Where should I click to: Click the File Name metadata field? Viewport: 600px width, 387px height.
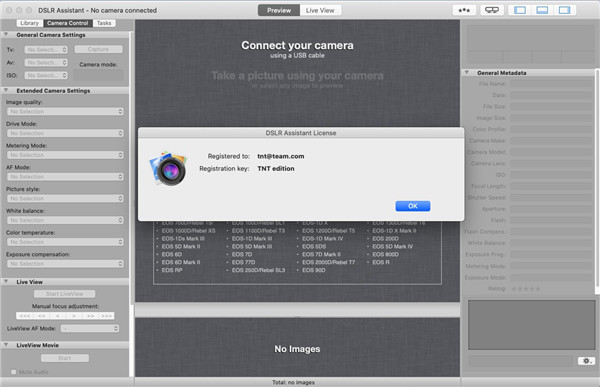tap(551, 84)
